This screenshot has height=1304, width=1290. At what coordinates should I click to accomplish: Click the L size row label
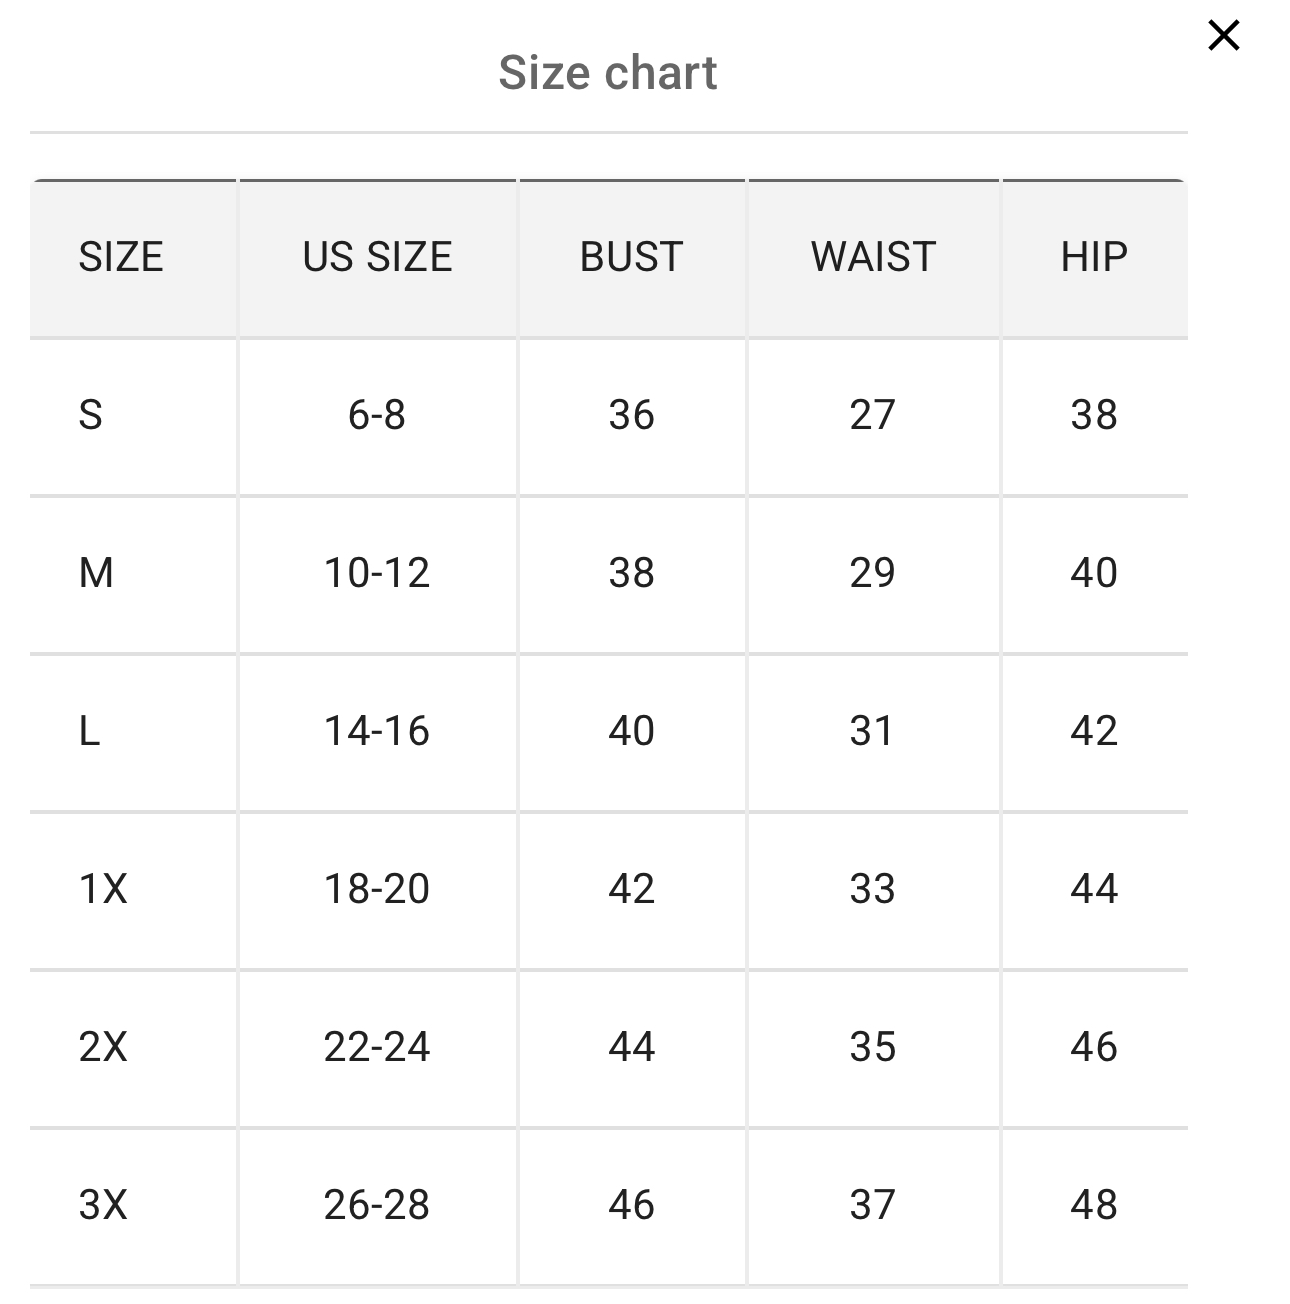[x=89, y=731]
